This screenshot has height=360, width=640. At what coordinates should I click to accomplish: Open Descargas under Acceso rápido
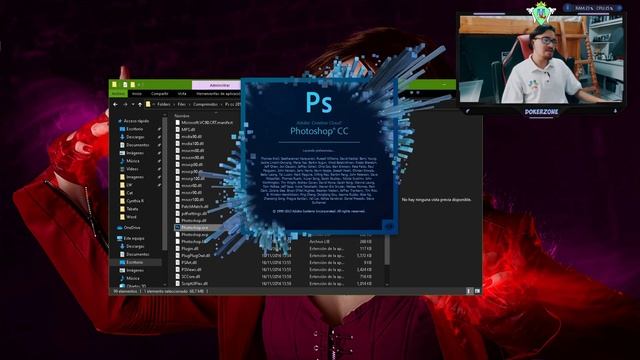coord(135,137)
